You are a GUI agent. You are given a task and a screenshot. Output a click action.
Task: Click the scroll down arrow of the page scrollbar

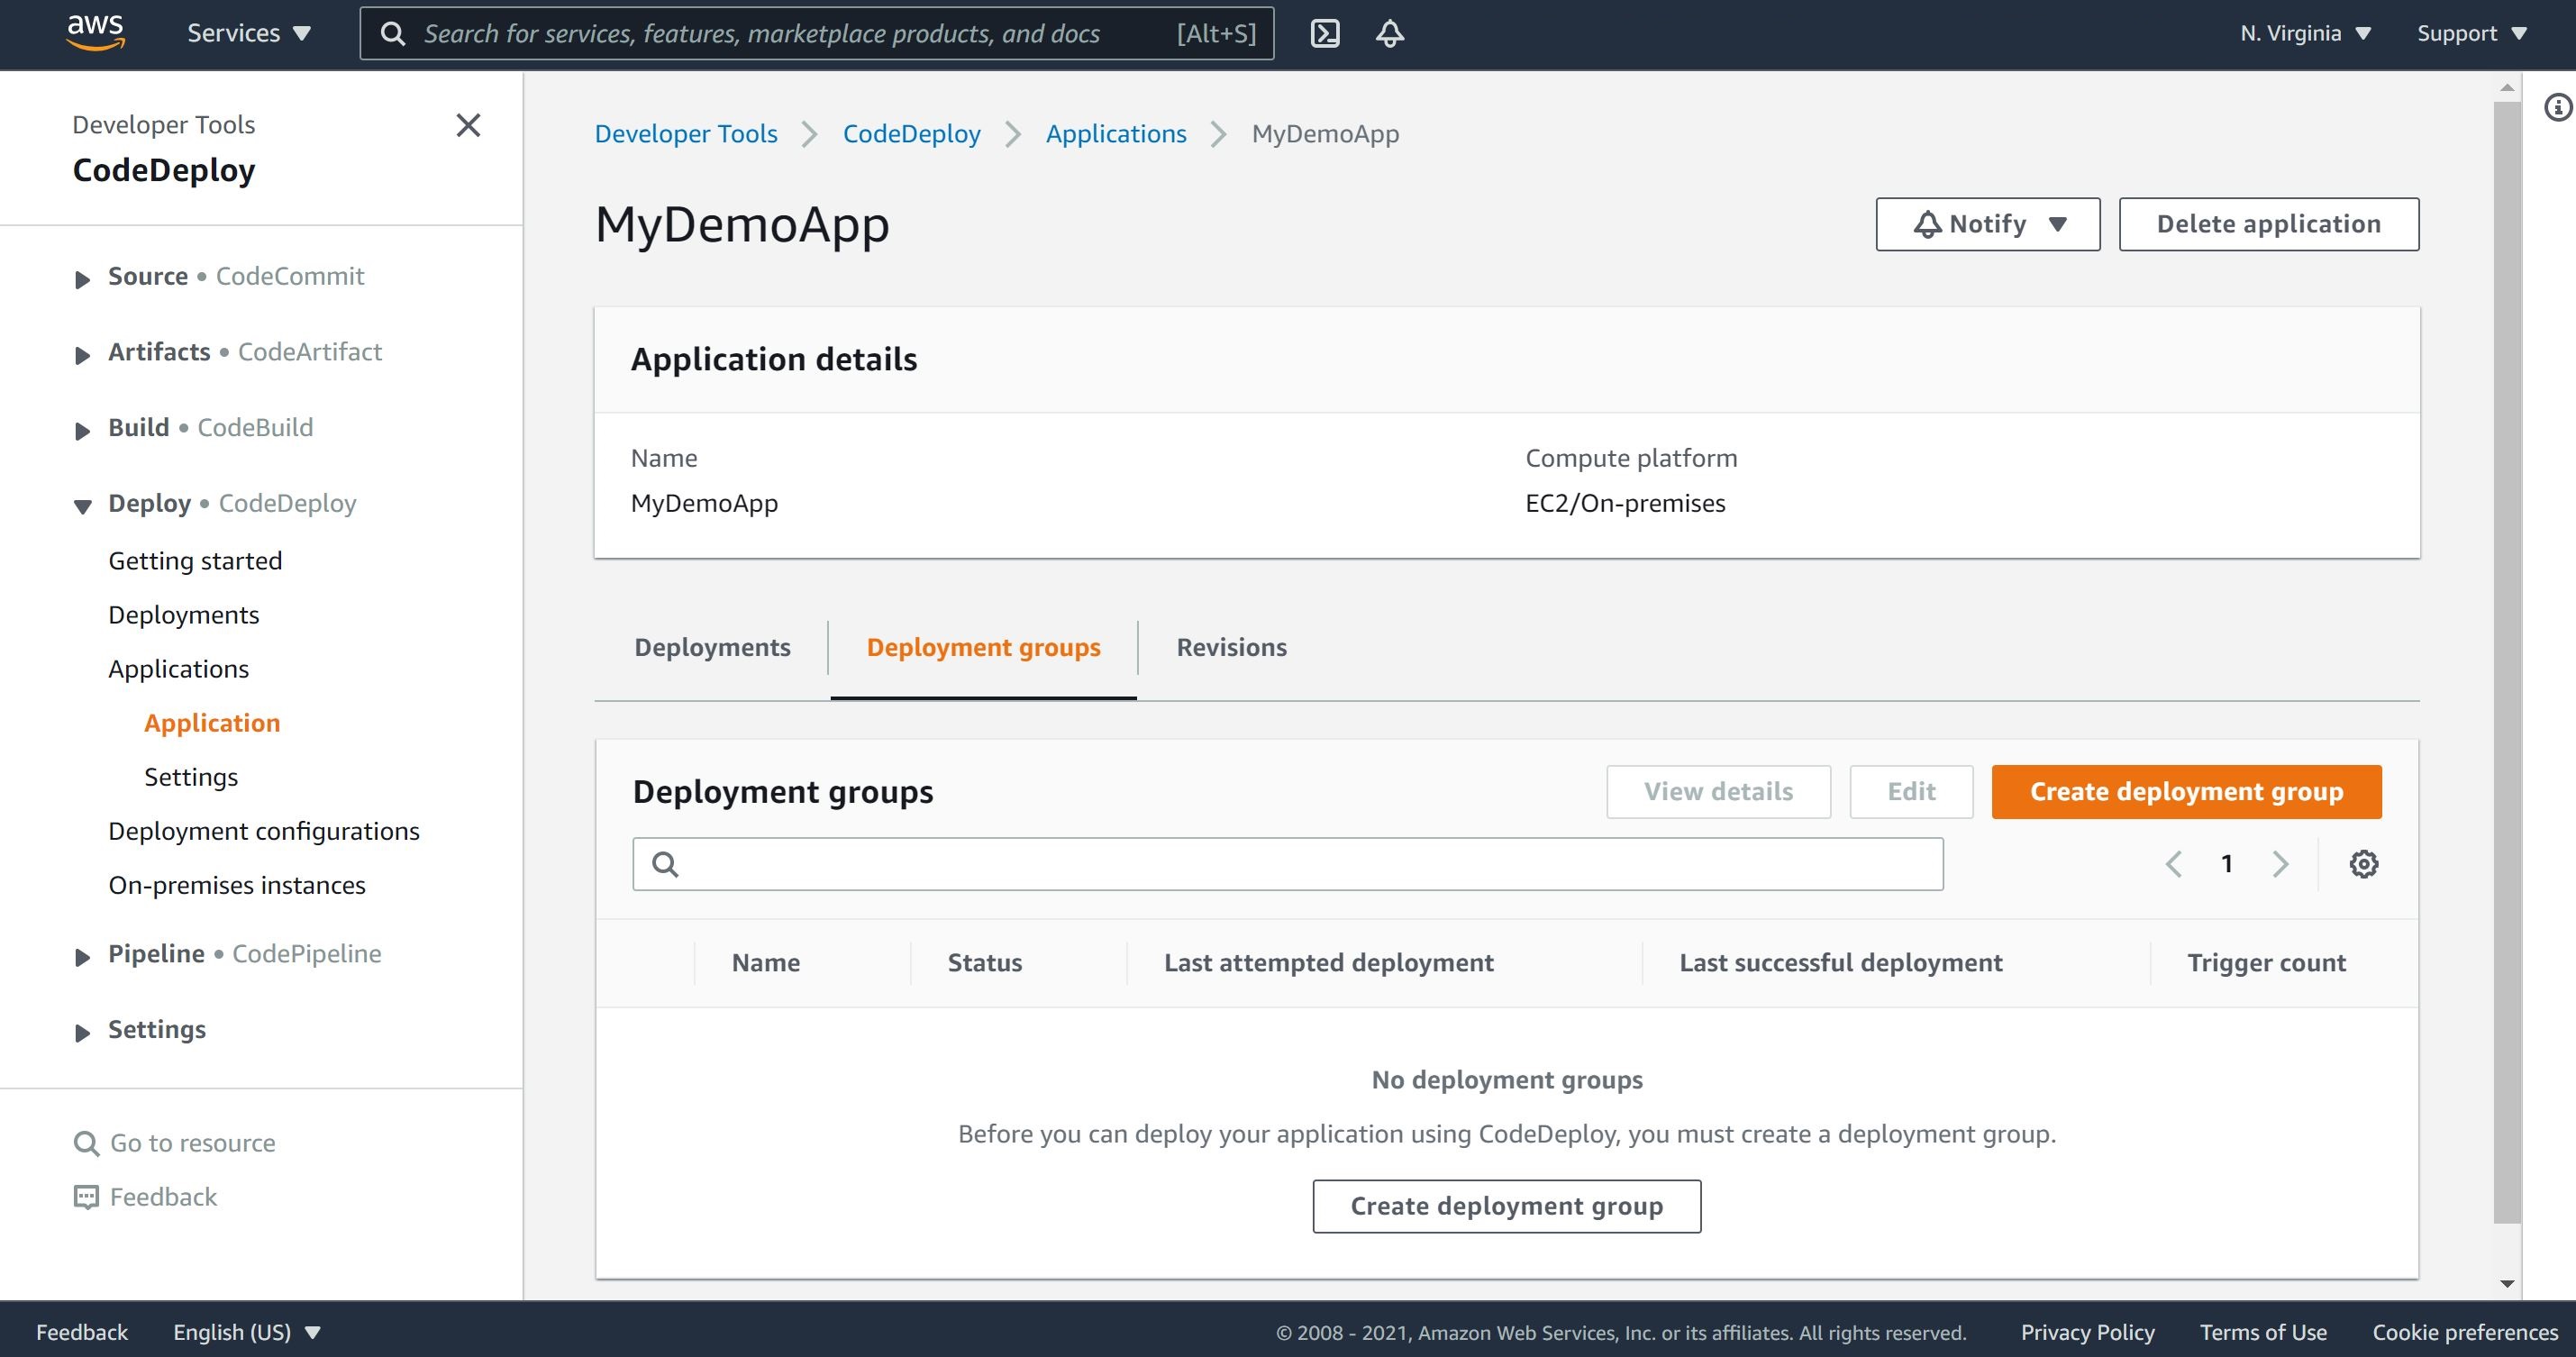coord(2506,1284)
